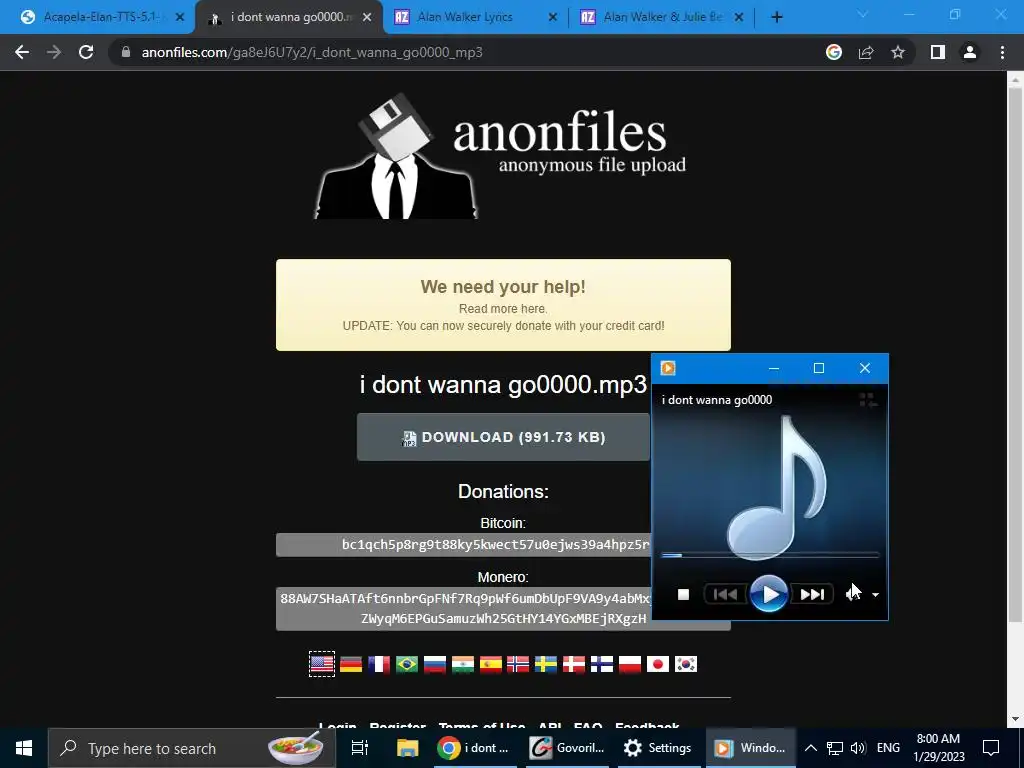Show hidden system tray icons
1024x768 pixels.
pyautogui.click(x=810, y=748)
